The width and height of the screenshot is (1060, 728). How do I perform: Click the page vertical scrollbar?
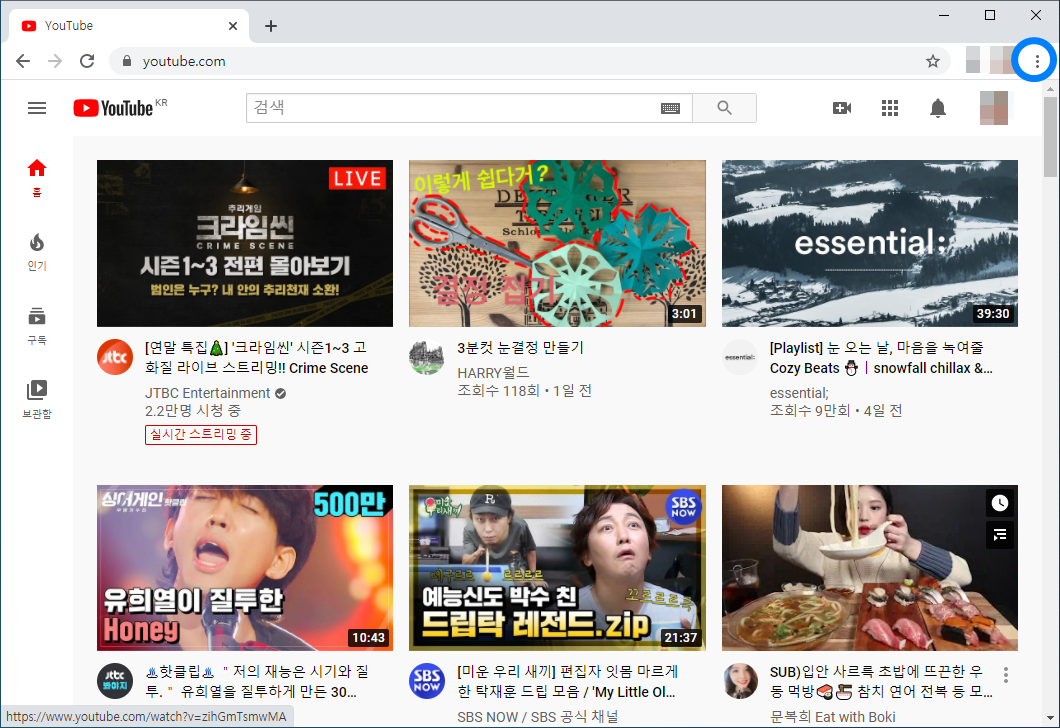[1050, 137]
